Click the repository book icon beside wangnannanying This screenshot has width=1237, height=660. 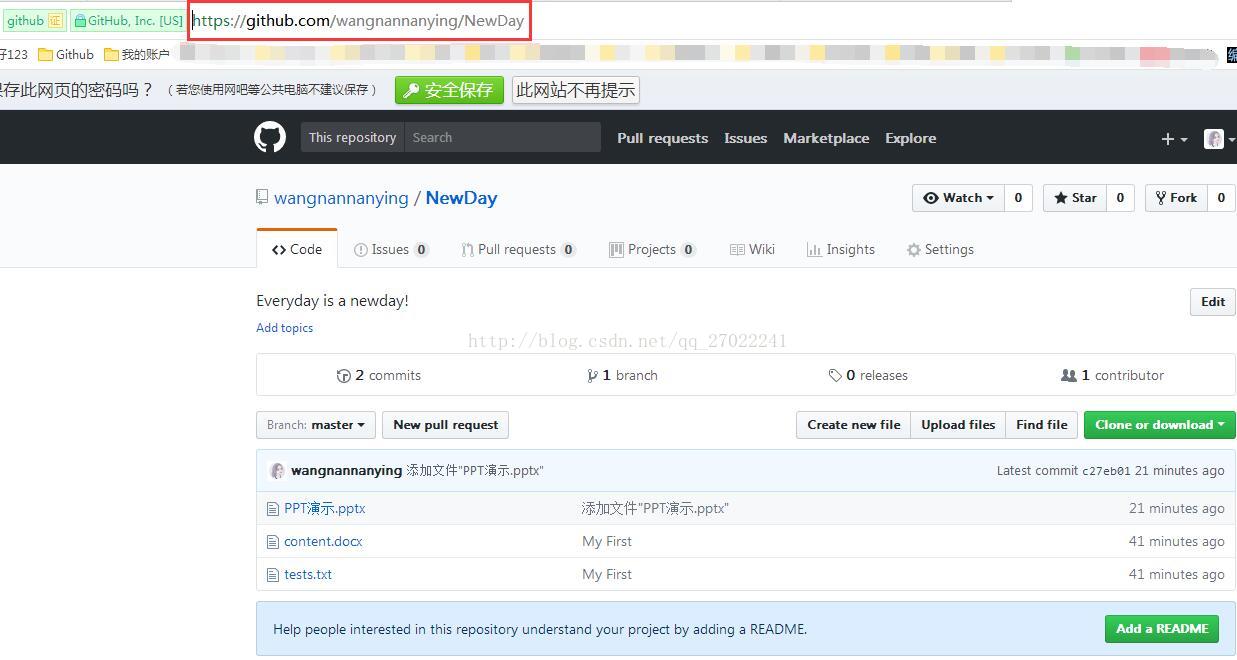pyautogui.click(x=262, y=197)
